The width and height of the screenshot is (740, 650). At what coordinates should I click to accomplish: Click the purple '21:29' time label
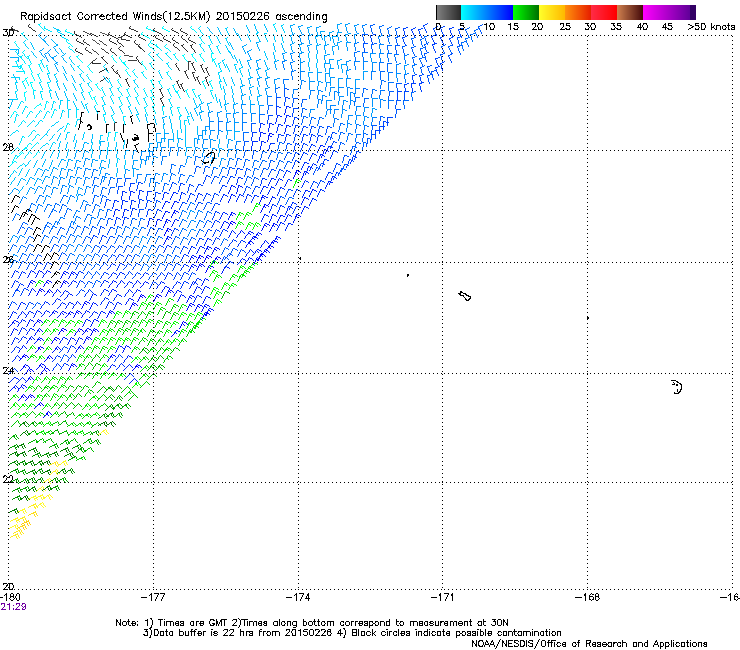[13, 607]
